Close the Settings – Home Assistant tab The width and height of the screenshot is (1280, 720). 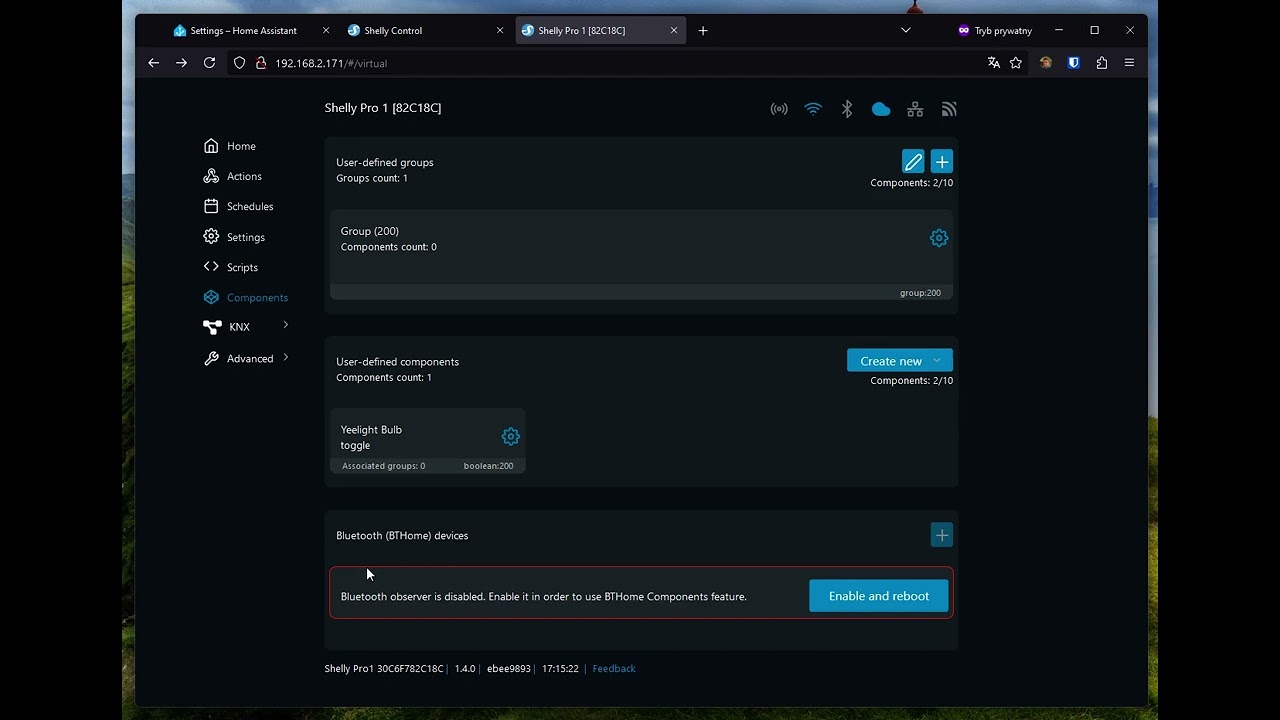pyautogui.click(x=326, y=31)
